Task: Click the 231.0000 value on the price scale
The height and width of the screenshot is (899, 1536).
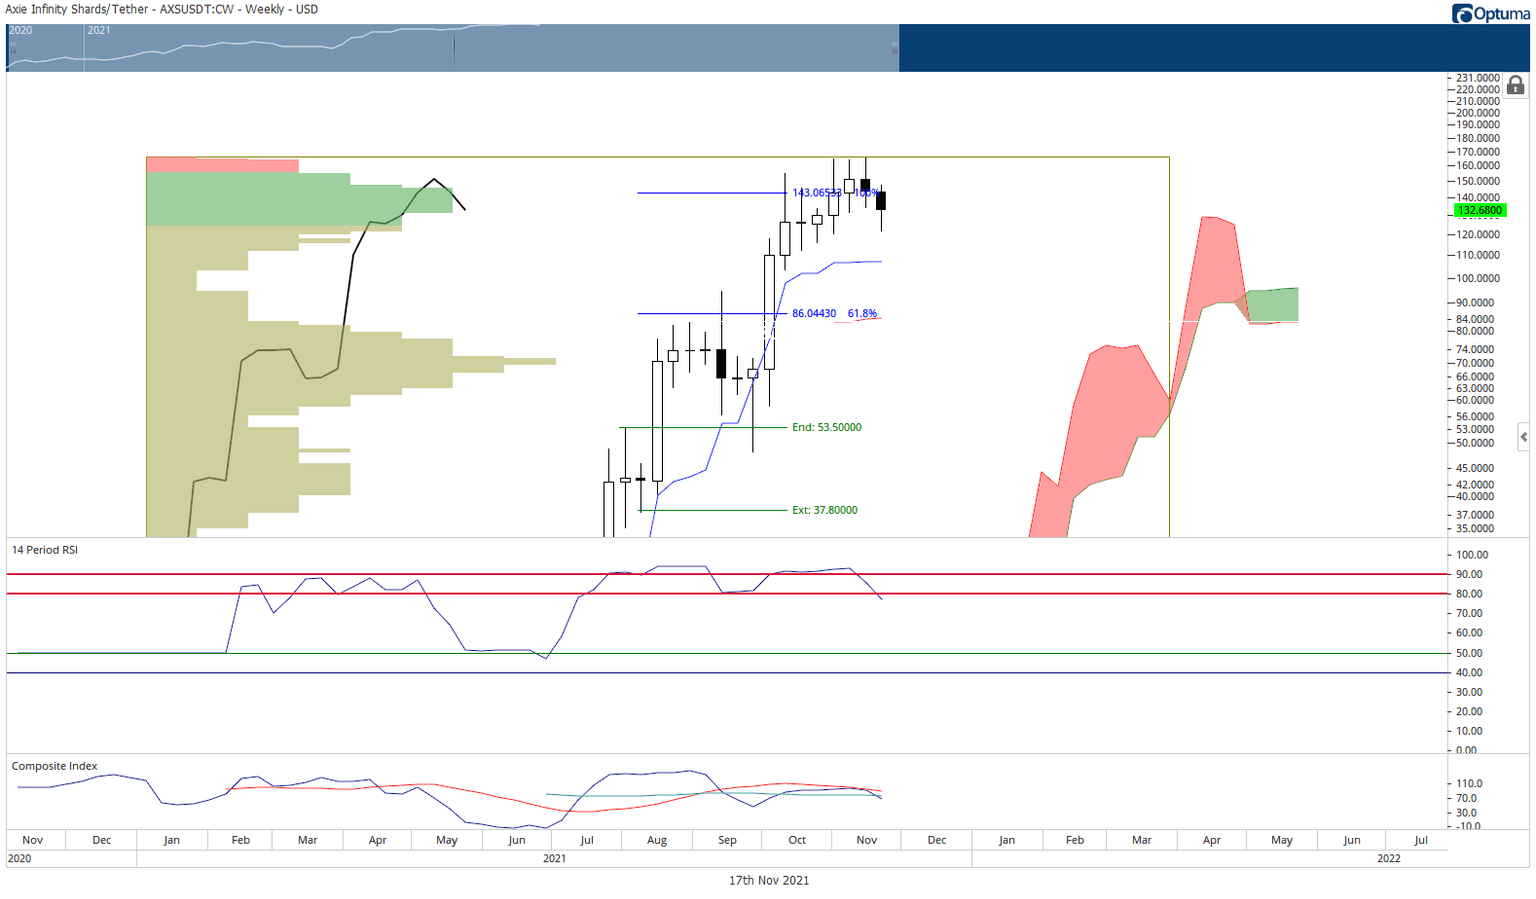Action: click(1478, 78)
